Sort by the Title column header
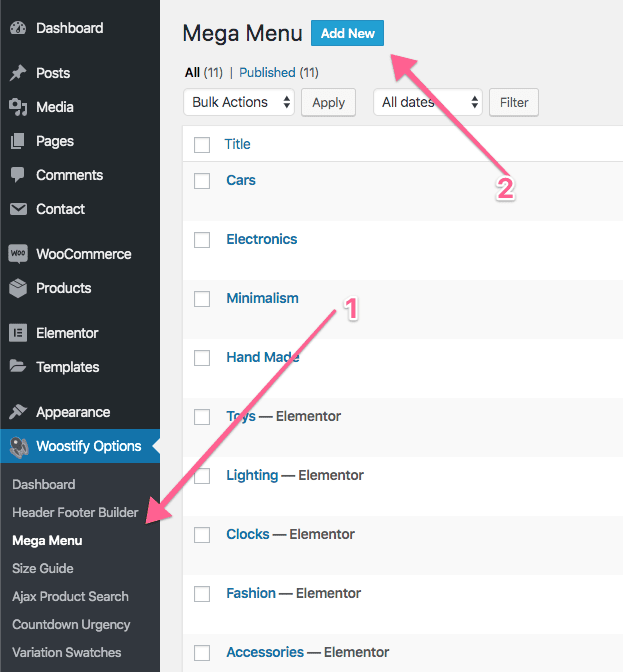This screenshot has height=672, width=623. click(x=237, y=144)
